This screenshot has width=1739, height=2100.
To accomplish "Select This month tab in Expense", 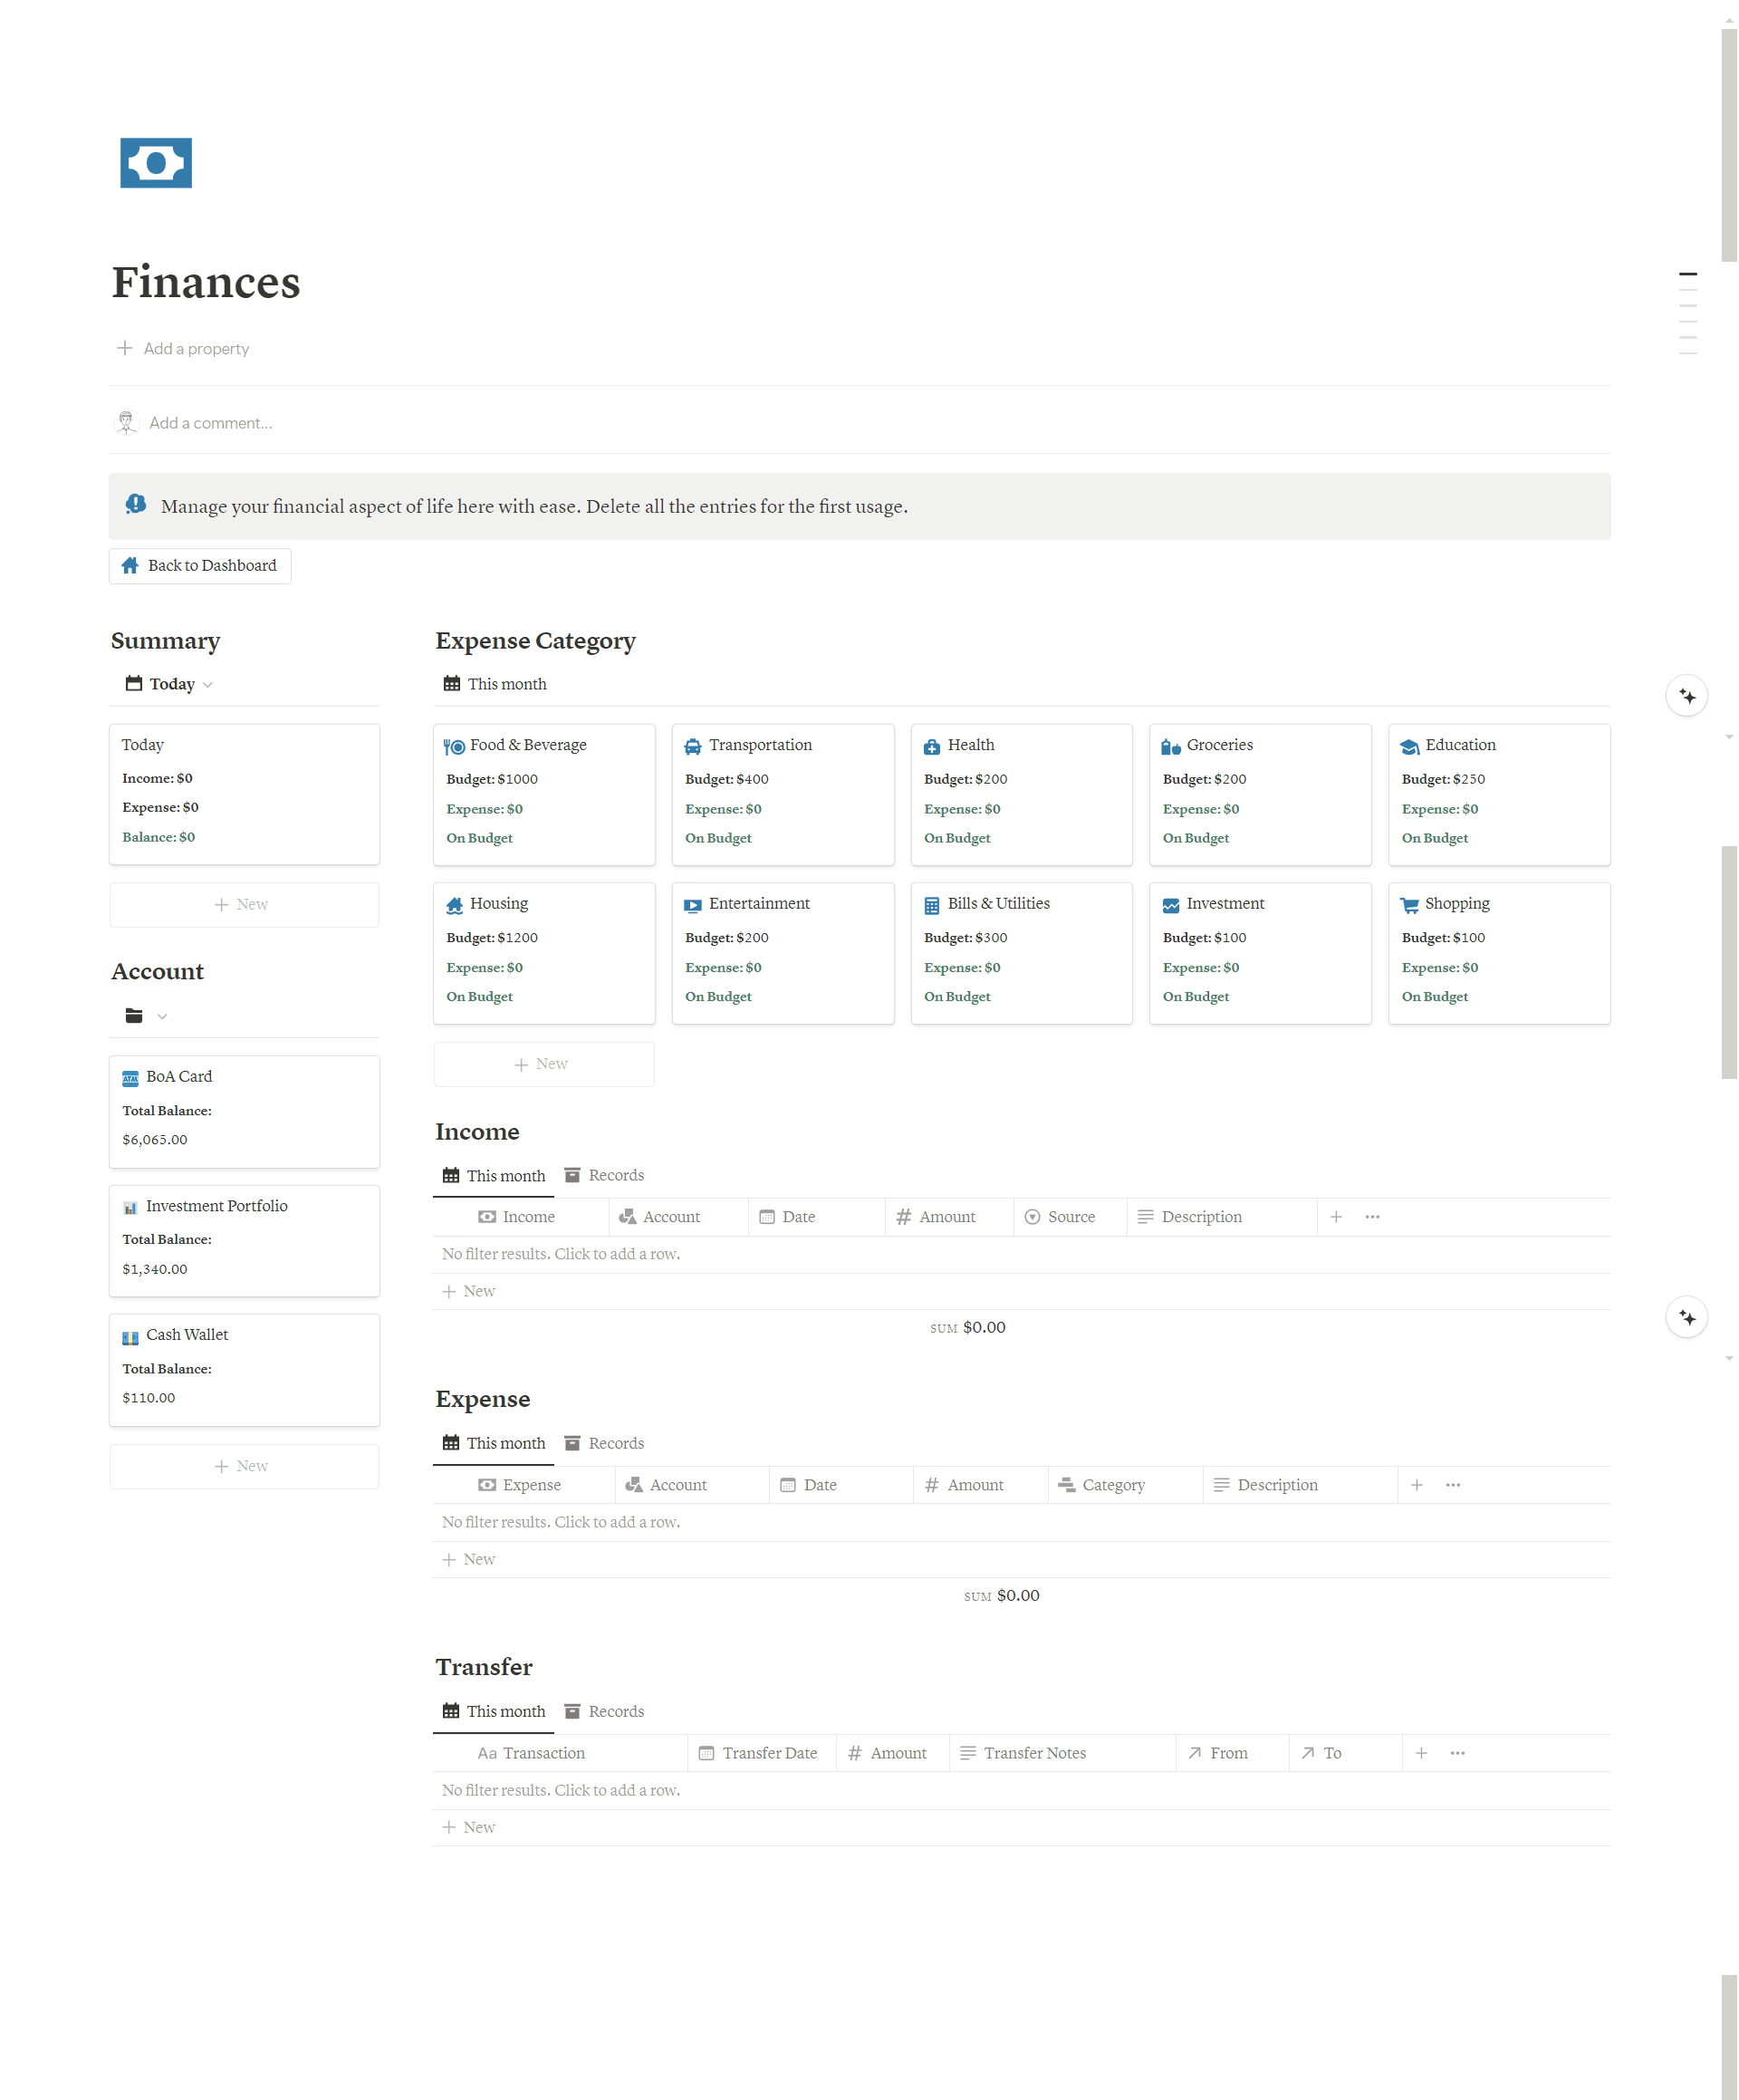I will (494, 1443).
